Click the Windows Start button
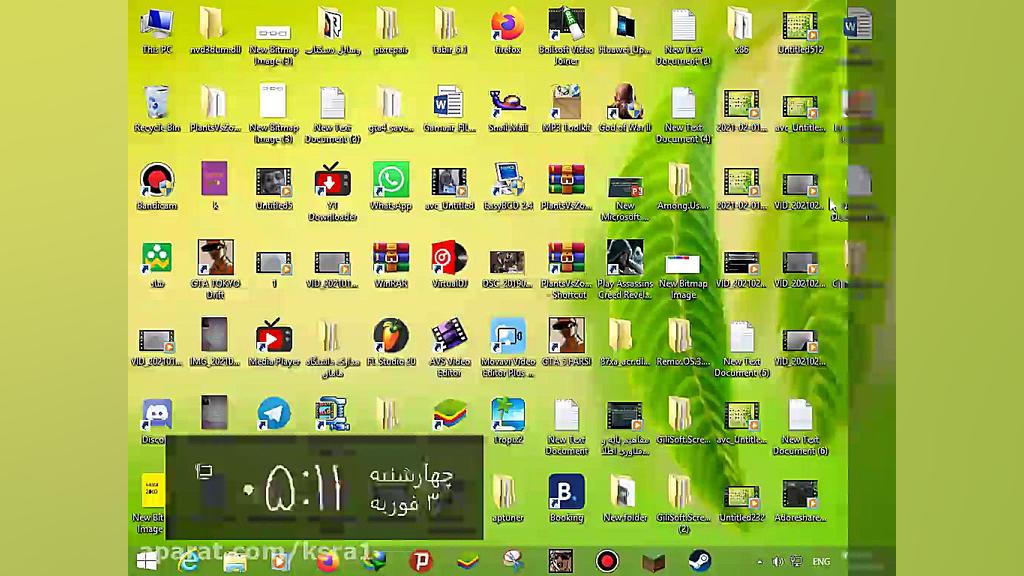Viewport: 1024px width, 576px height. (146, 560)
